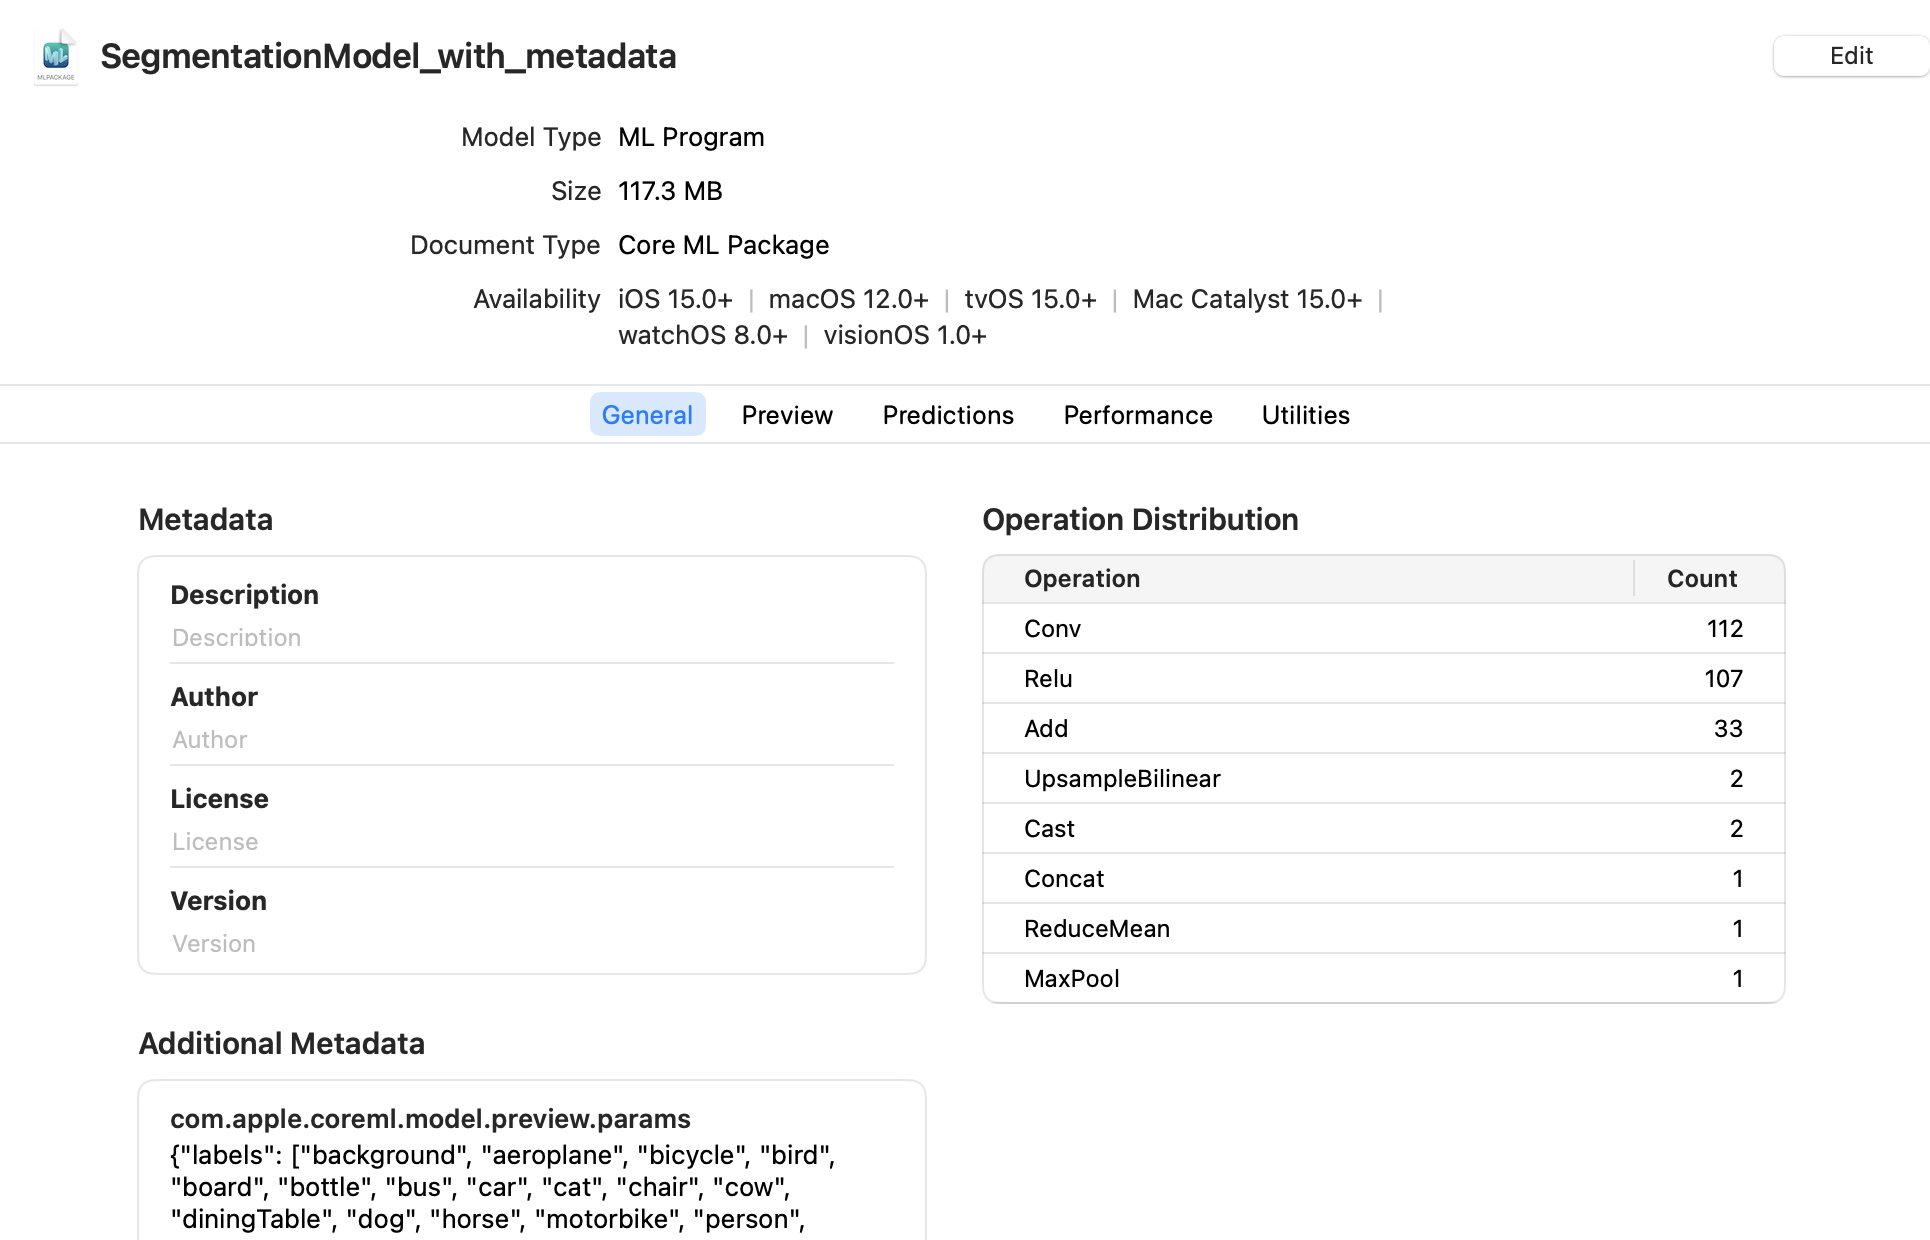Select the Concat operation row
The width and height of the screenshot is (1930, 1240).
[1384, 879]
